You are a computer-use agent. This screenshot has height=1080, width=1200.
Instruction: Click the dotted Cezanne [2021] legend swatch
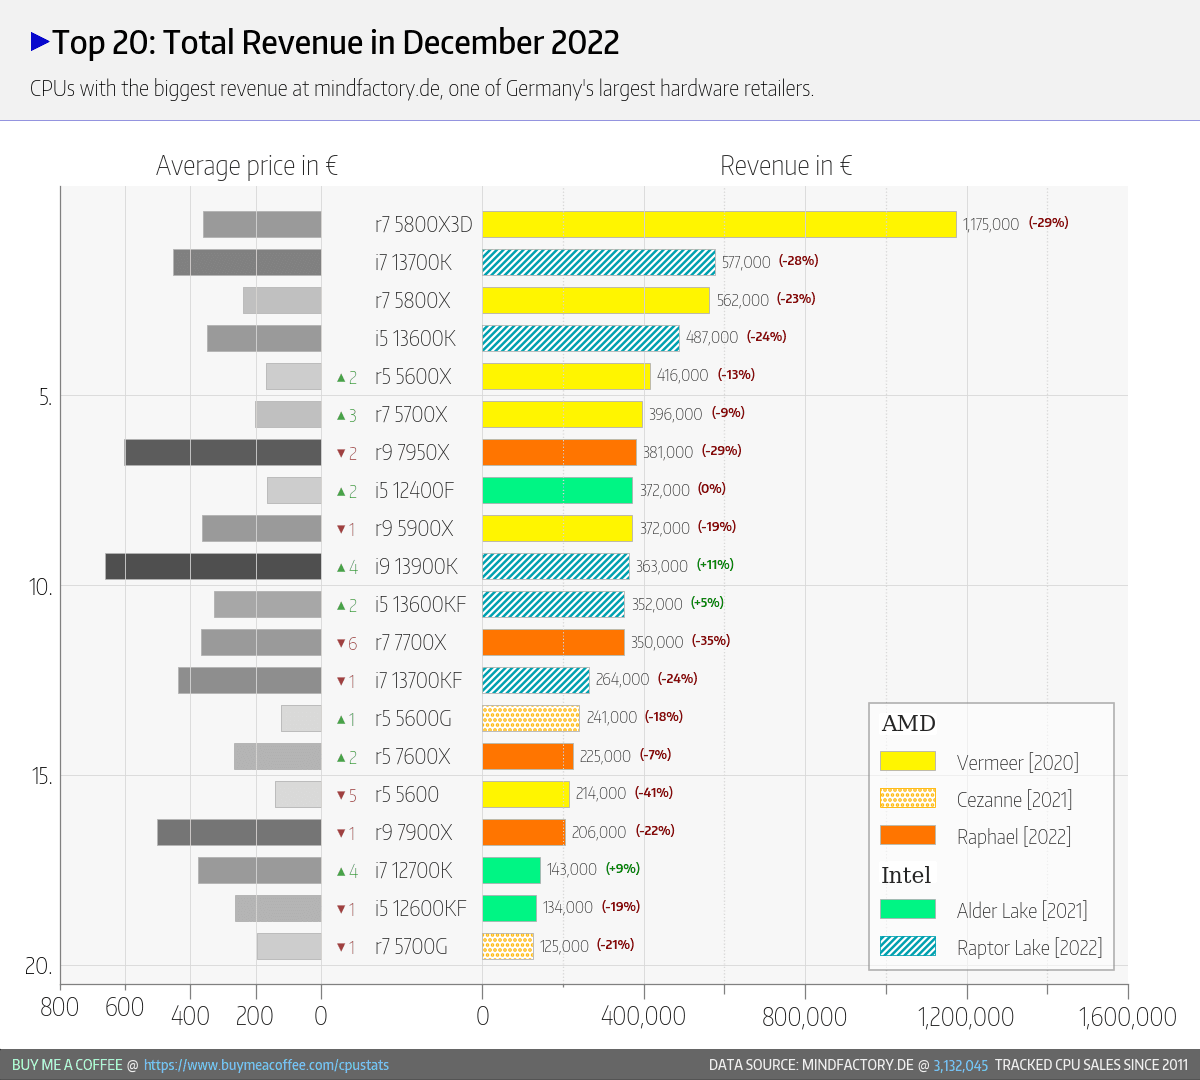[907, 798]
